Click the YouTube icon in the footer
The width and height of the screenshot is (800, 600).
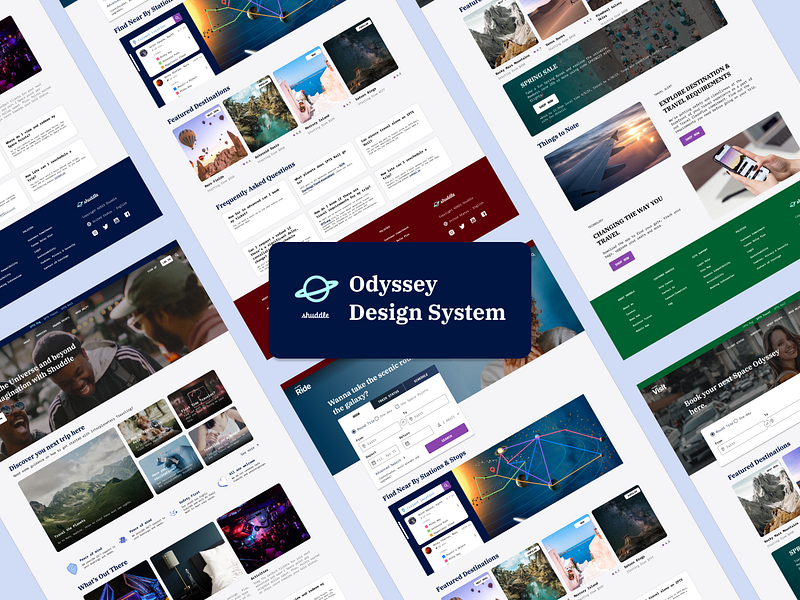(x=117, y=221)
